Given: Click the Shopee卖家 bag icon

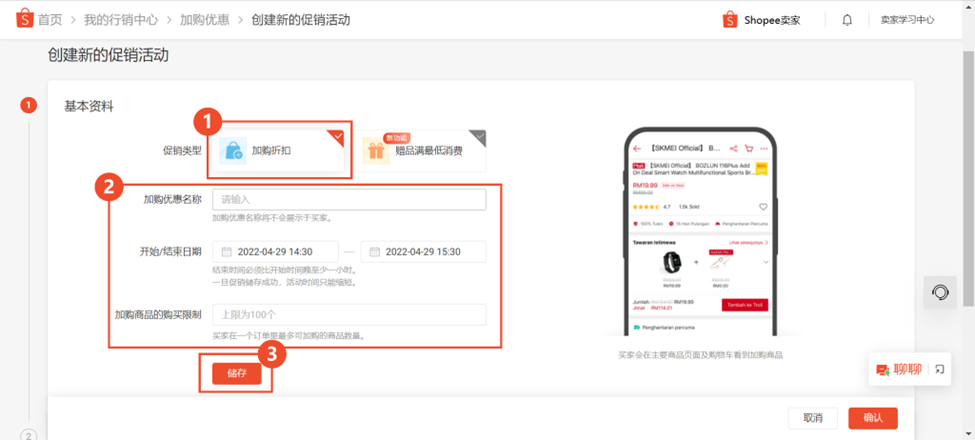Looking at the screenshot, I should (x=730, y=20).
